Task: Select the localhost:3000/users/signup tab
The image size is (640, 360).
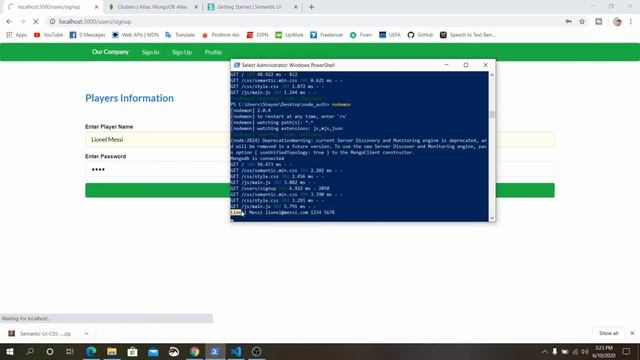Action: tap(49, 7)
